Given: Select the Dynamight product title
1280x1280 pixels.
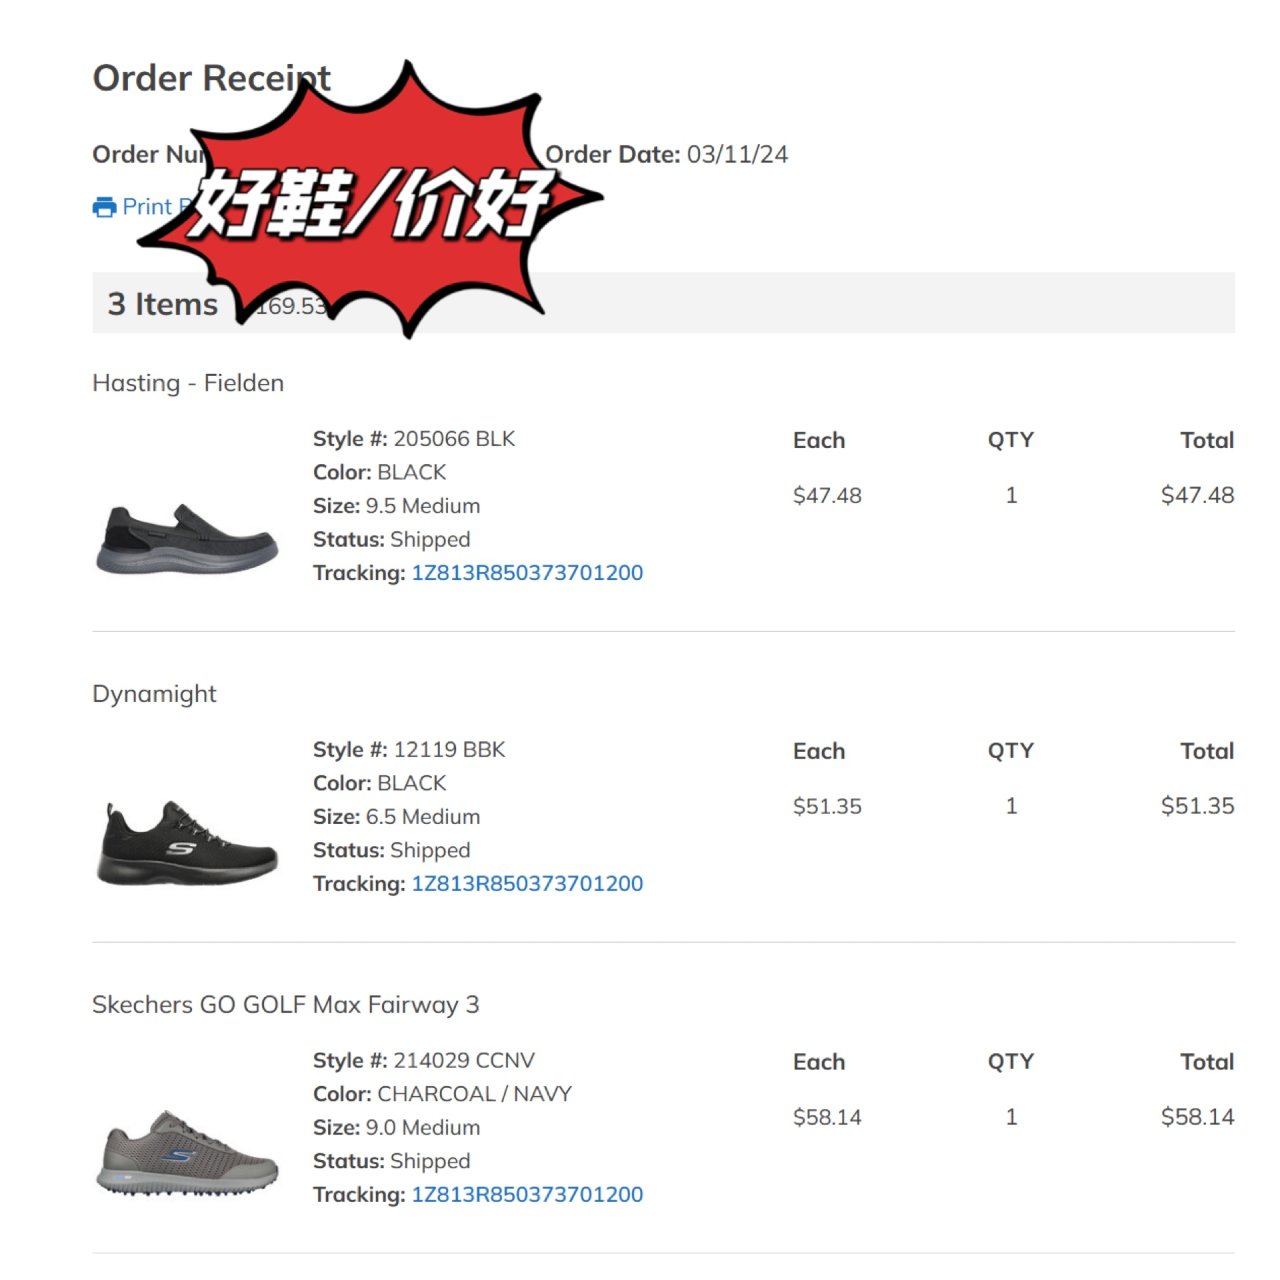Looking at the screenshot, I should 154,694.
